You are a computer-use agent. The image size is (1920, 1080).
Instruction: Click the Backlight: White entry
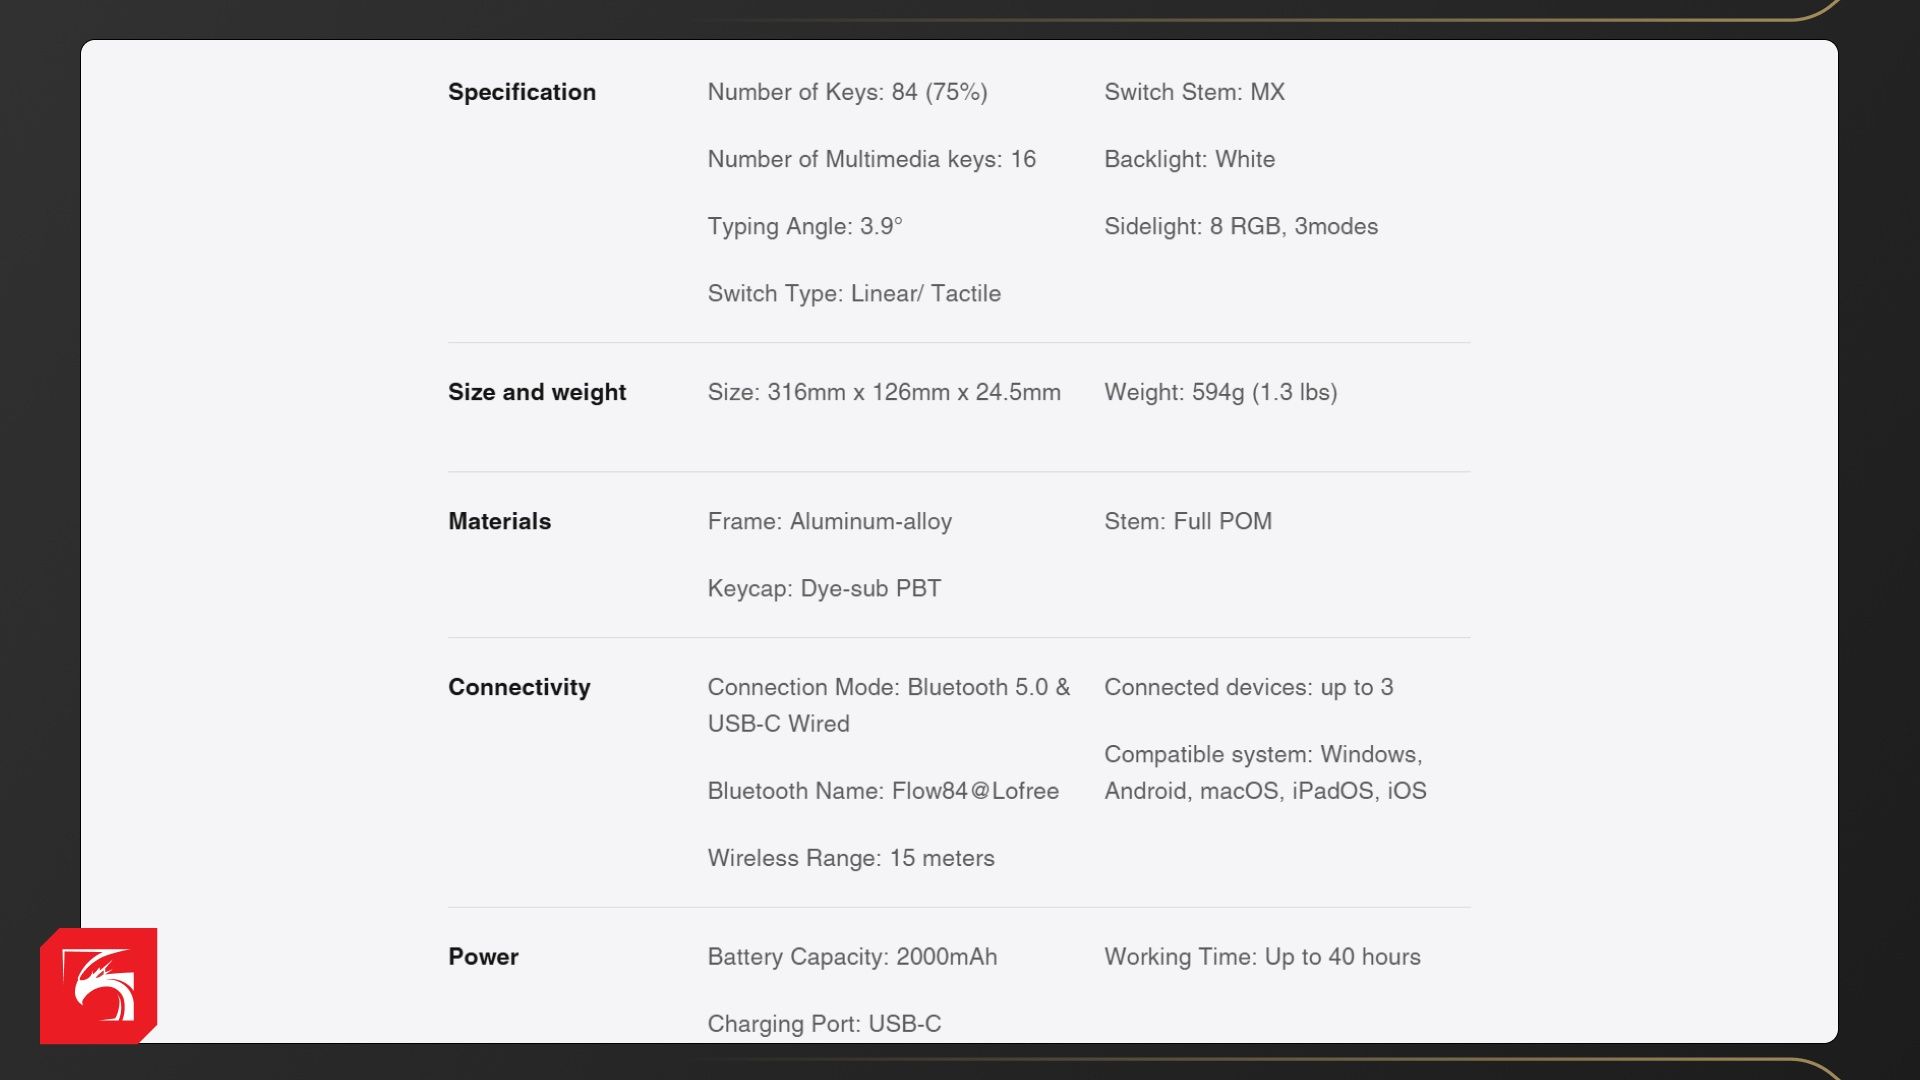(x=1189, y=159)
